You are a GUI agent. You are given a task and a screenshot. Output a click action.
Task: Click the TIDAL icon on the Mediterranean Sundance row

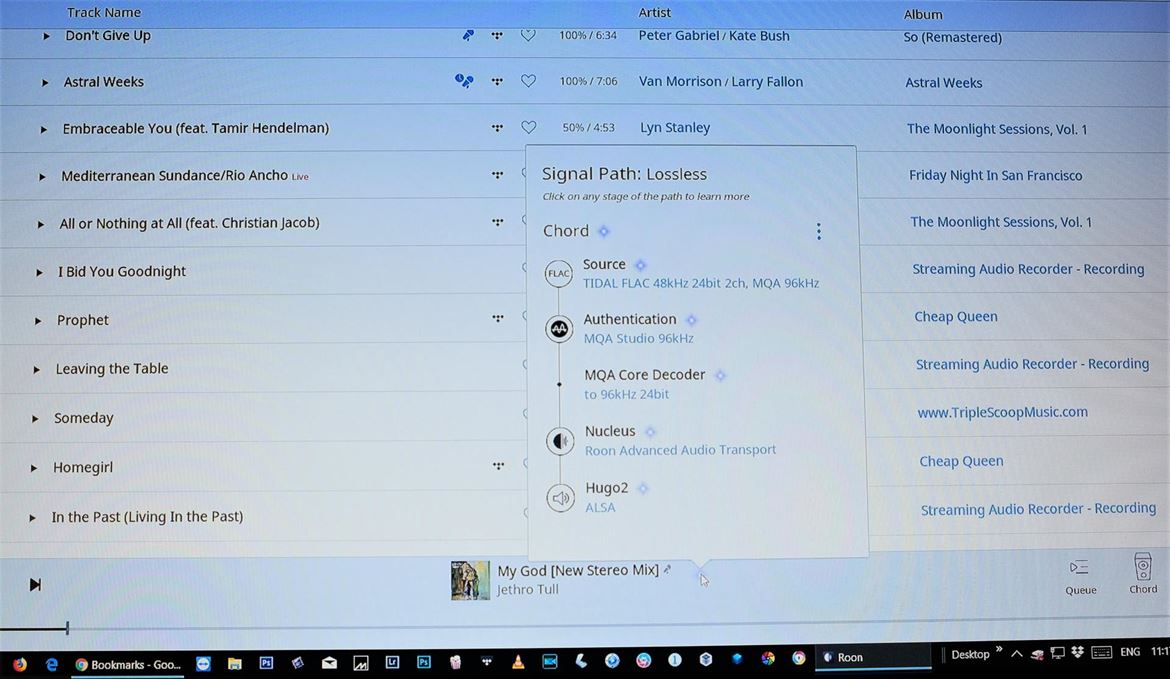click(x=497, y=175)
